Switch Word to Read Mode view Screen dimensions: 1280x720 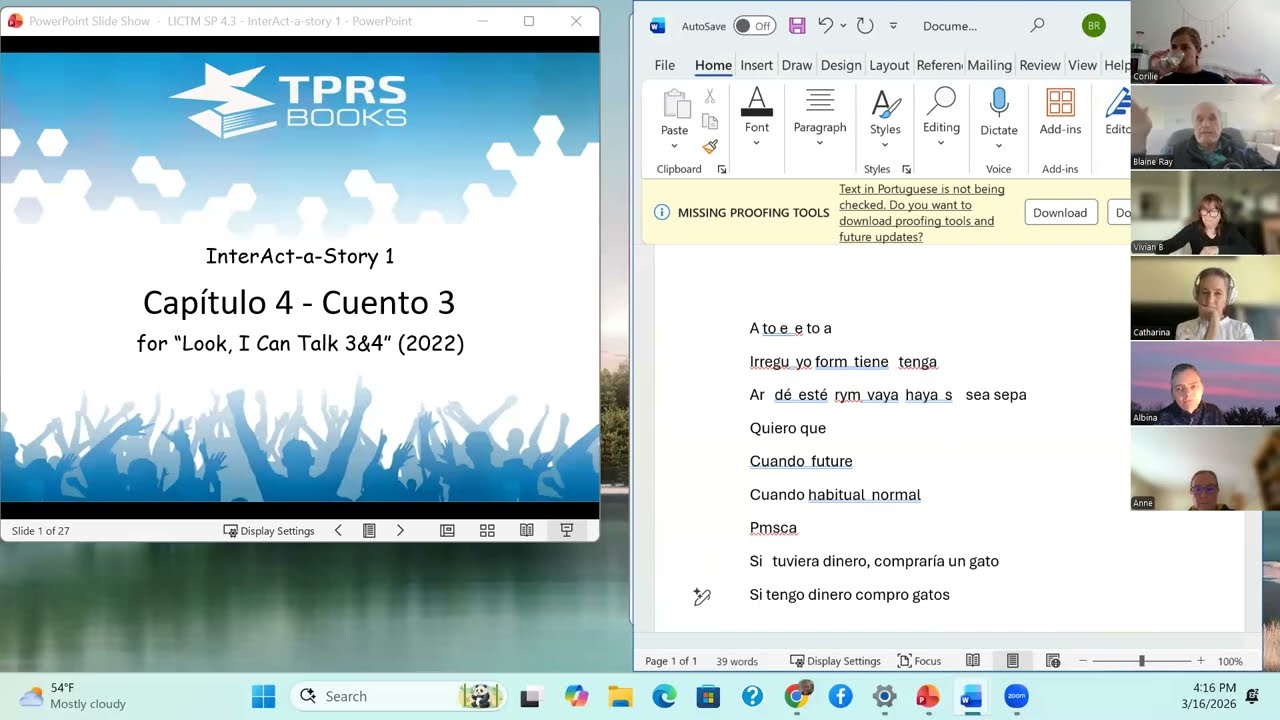(973, 661)
